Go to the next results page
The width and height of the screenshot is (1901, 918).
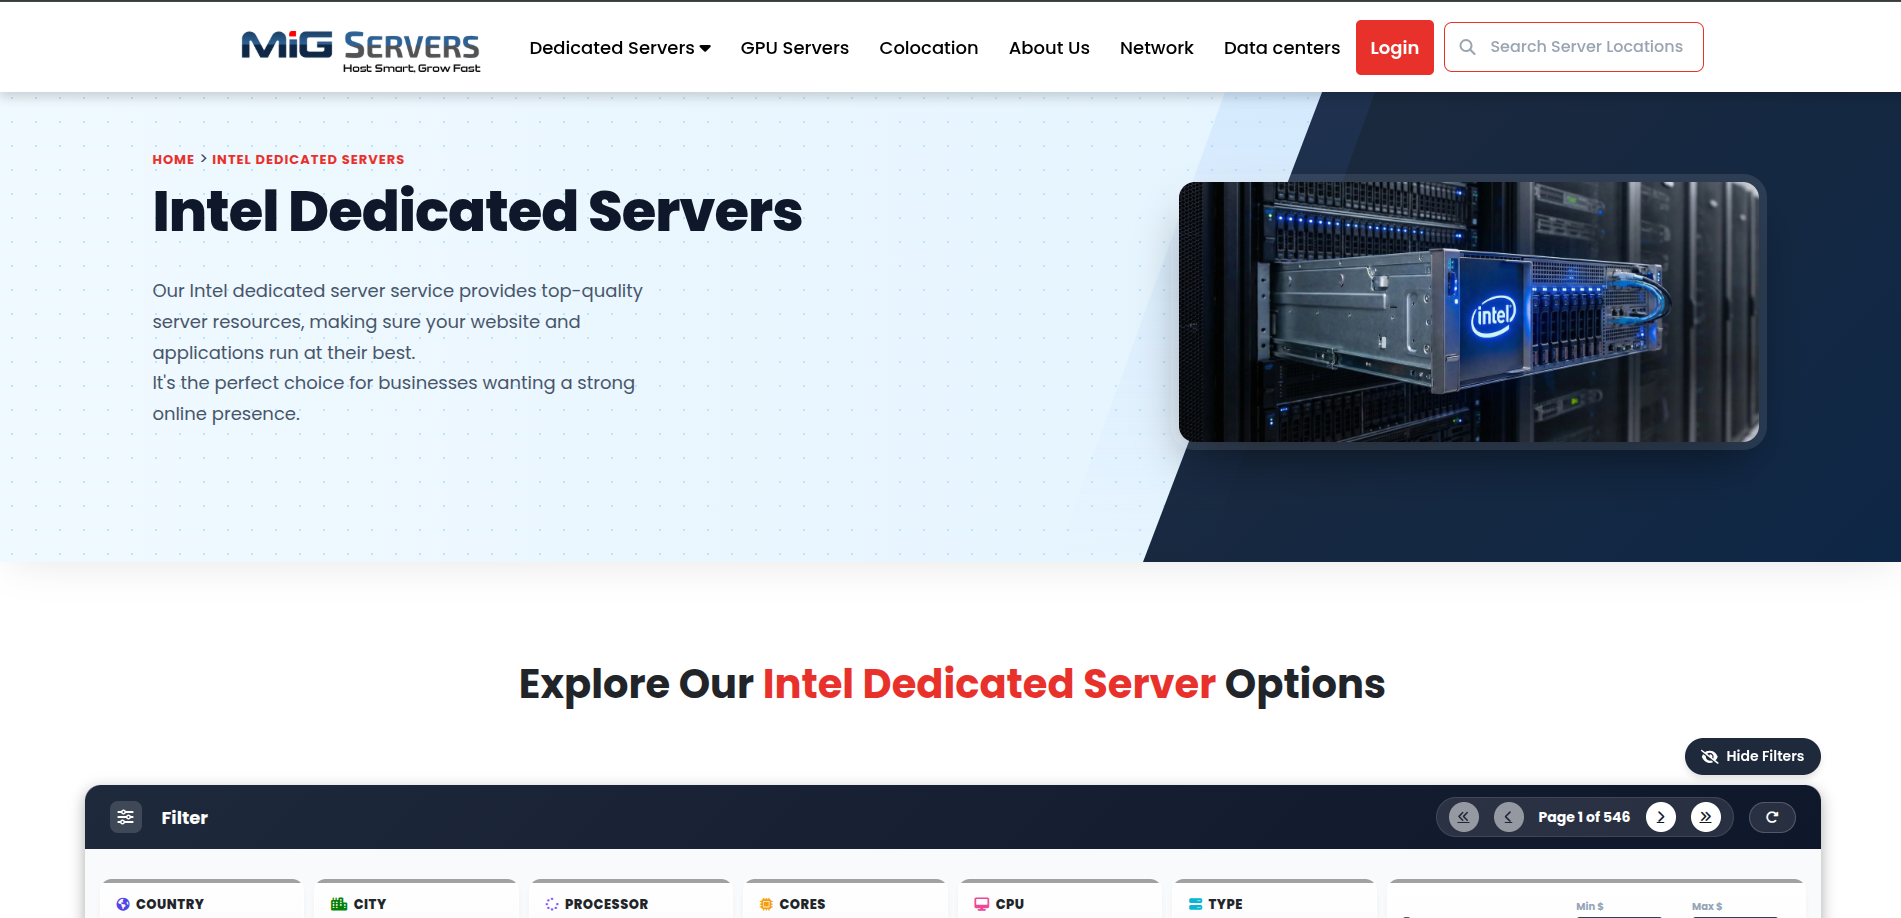(1660, 817)
